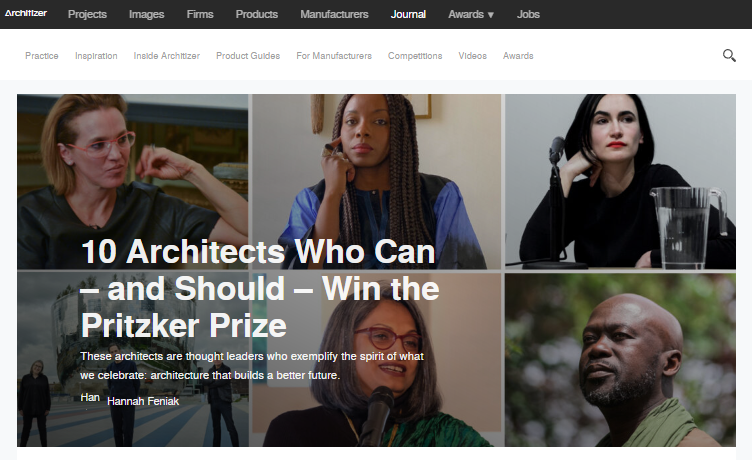This screenshot has width=752, height=460.
Task: Expand the Awards dropdown arrow
Action: point(491,15)
